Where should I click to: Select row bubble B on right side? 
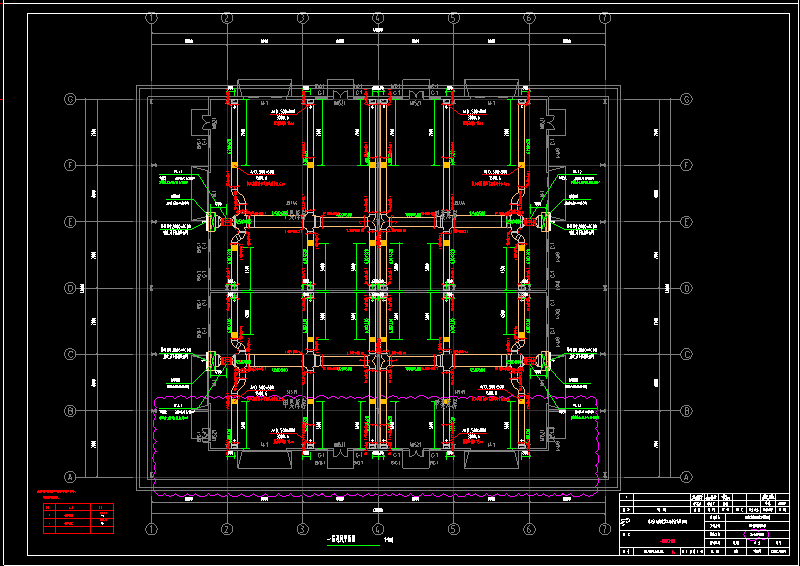686,411
